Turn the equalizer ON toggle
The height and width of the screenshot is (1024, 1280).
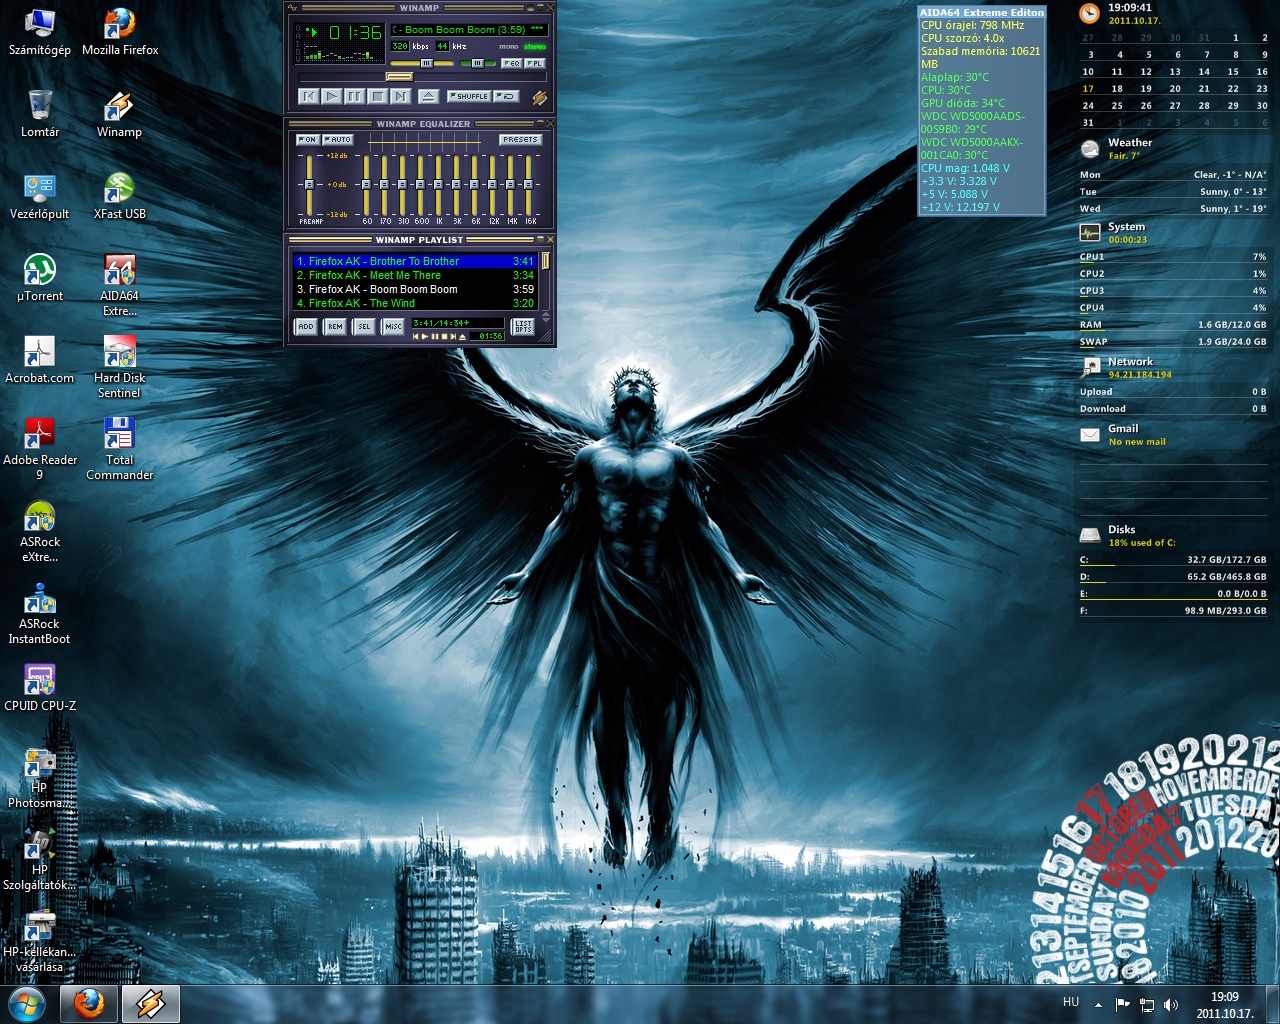pos(308,140)
